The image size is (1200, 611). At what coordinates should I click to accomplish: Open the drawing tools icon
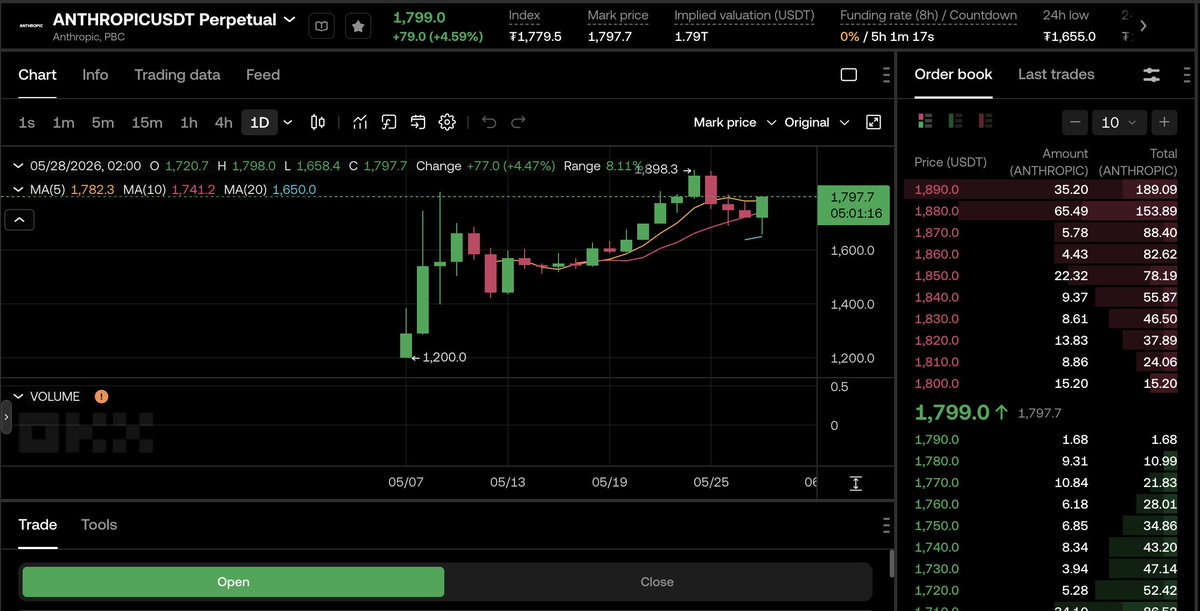tap(389, 122)
